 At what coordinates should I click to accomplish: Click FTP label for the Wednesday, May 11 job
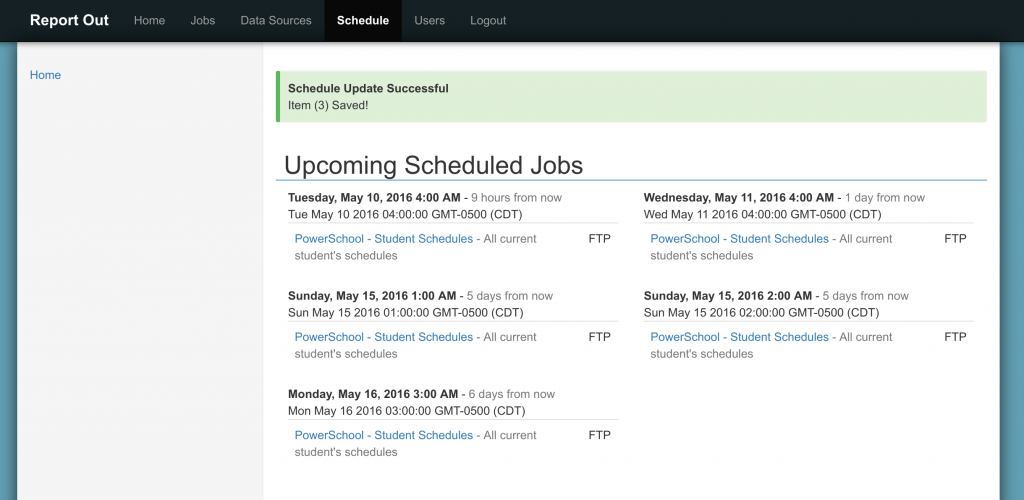(x=955, y=239)
